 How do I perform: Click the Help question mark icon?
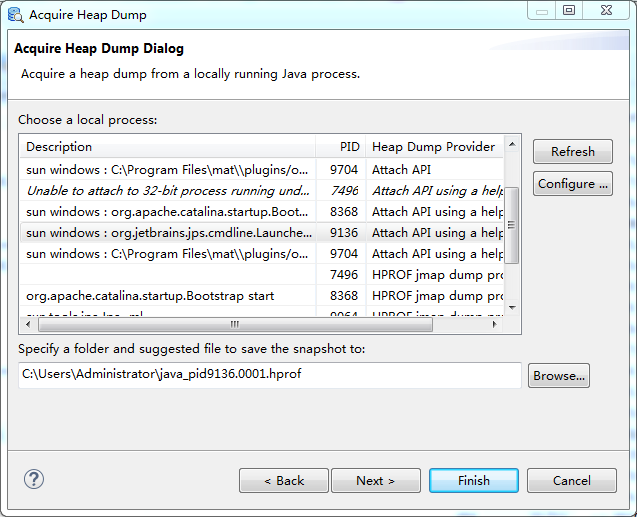point(34,480)
